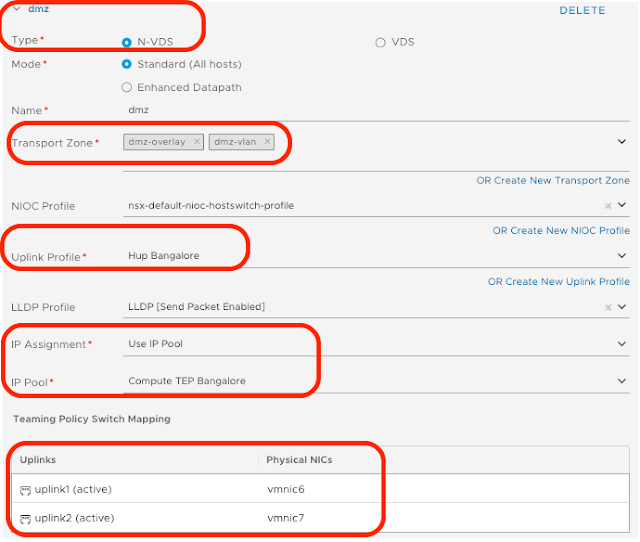Remove the dmz-overlay transport zone tag

tap(197, 142)
